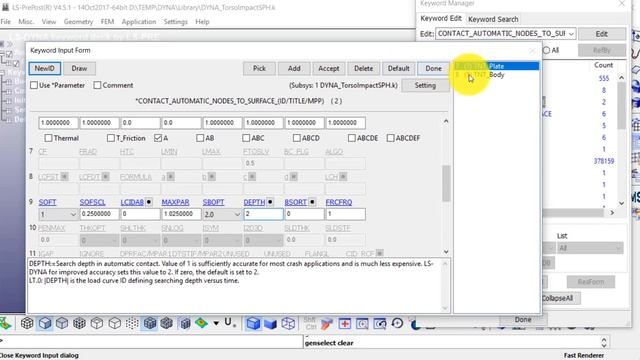Click the SOFSCL value field 0.2500000
This screenshot has height=360, width=640.
[99, 214]
